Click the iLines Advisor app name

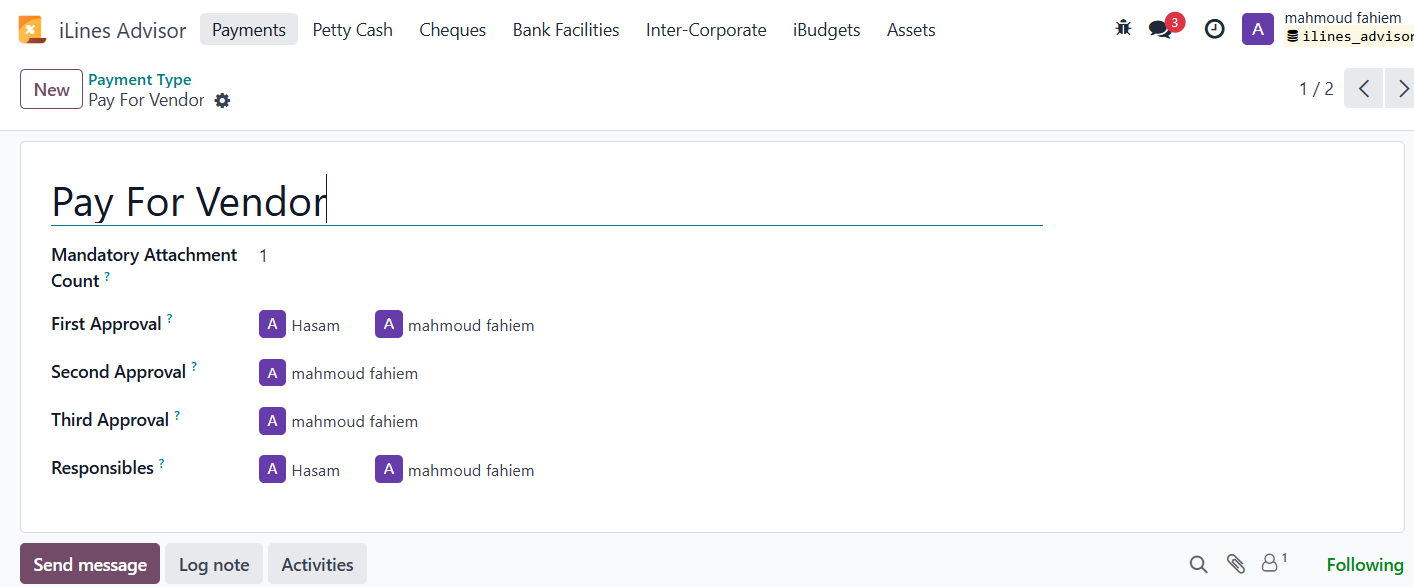(x=123, y=30)
